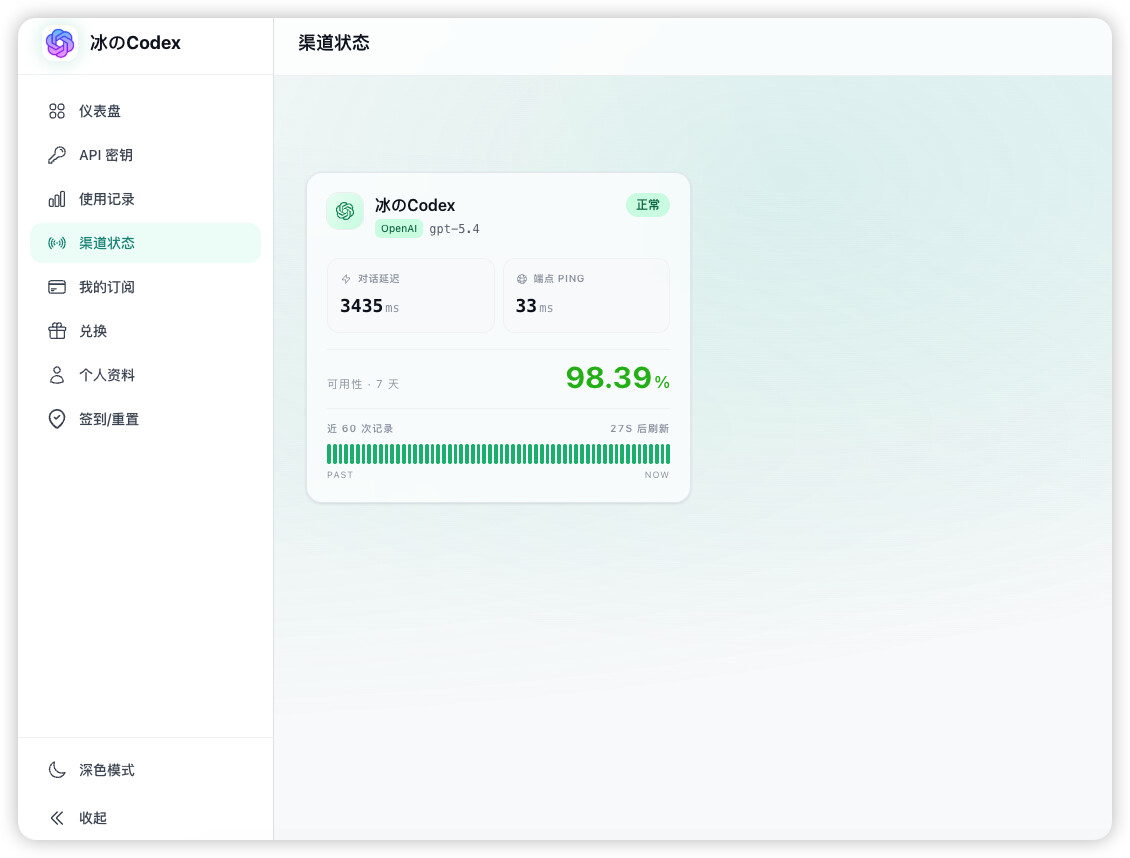Click the check badge icon for 签到/重置
Image resolution: width=1130 pixels, height=858 pixels.
(x=57, y=419)
